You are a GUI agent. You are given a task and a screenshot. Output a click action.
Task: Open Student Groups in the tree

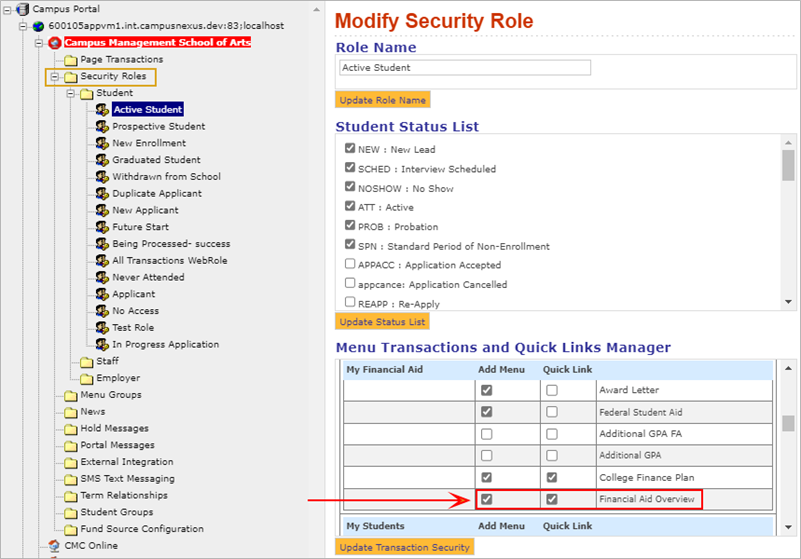tap(116, 512)
